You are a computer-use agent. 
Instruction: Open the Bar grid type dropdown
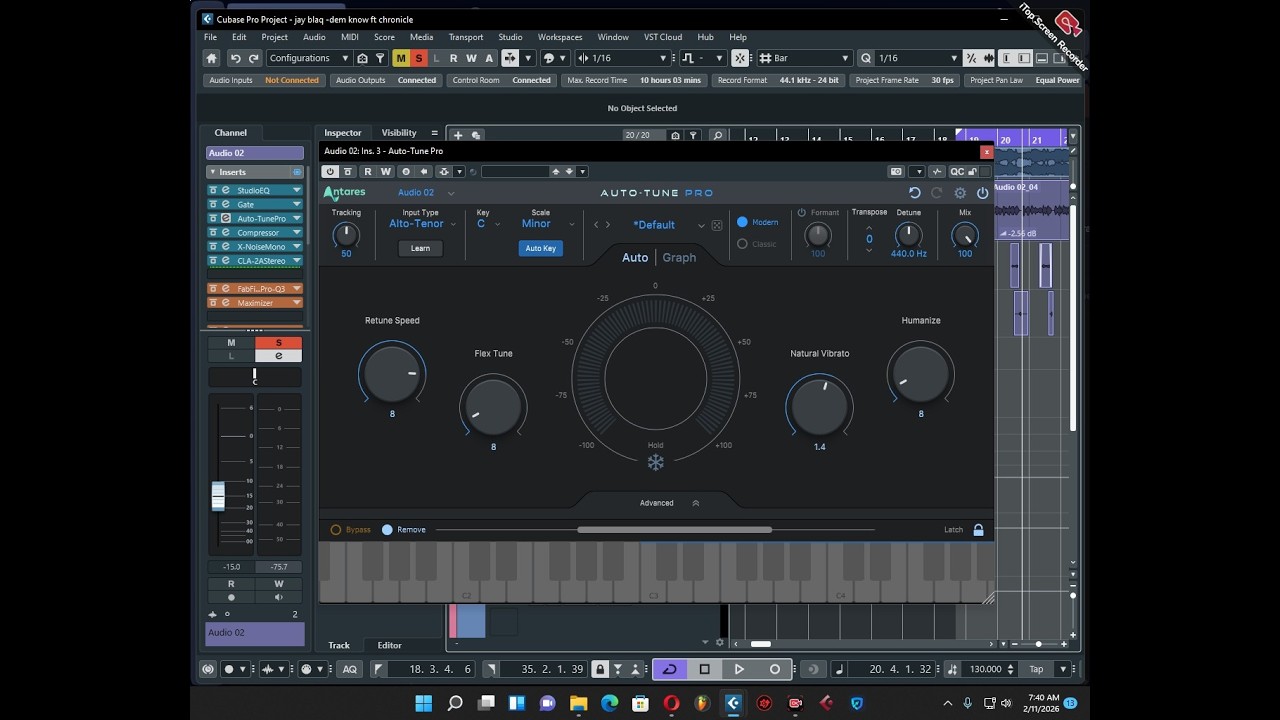[x=803, y=58]
